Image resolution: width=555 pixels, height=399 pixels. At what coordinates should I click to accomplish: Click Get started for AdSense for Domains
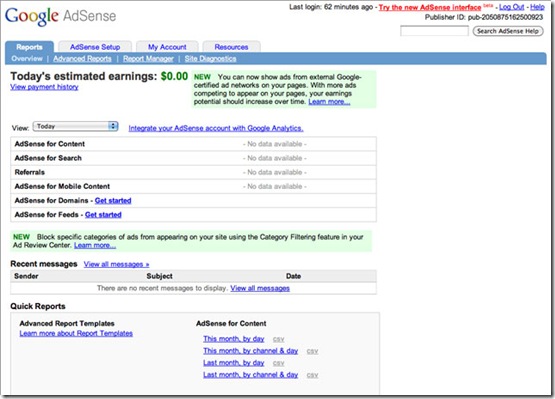pos(113,201)
